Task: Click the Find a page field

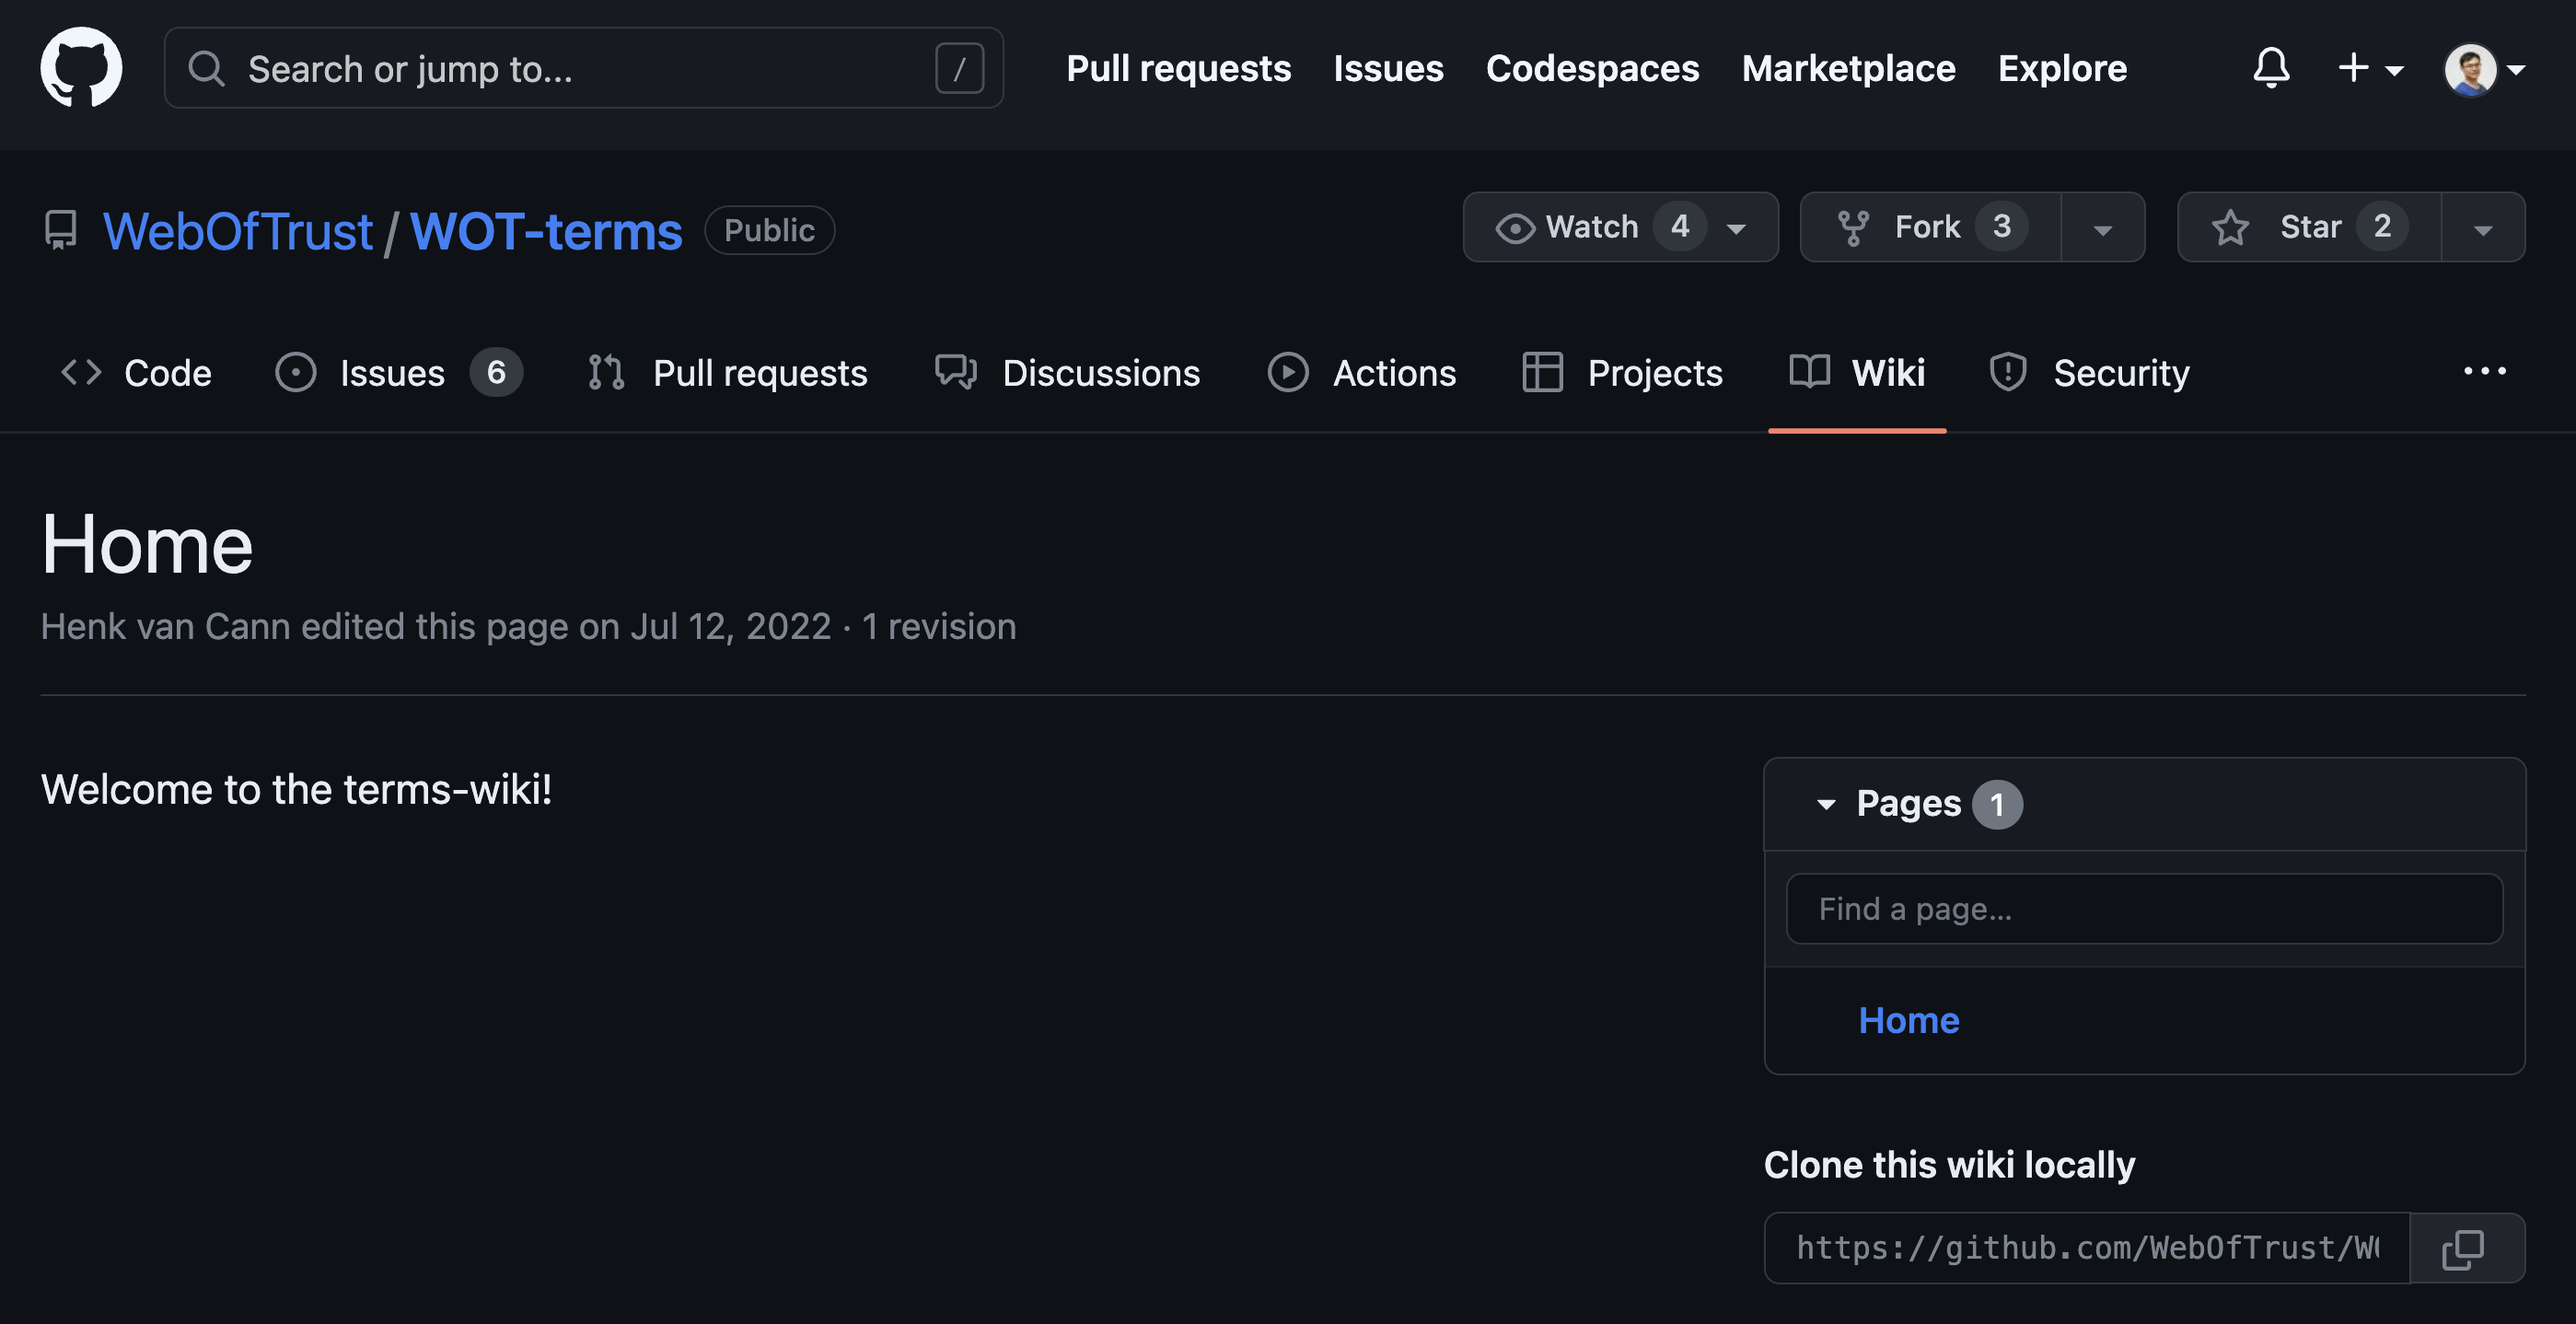Action: pyautogui.click(x=2143, y=908)
